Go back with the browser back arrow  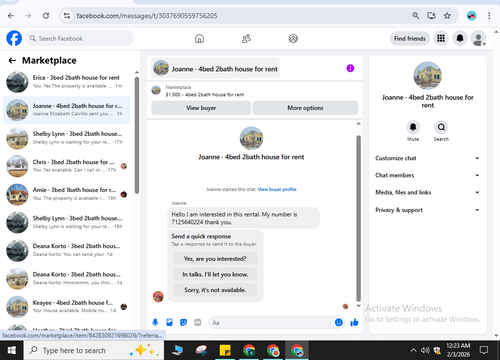coord(11,16)
